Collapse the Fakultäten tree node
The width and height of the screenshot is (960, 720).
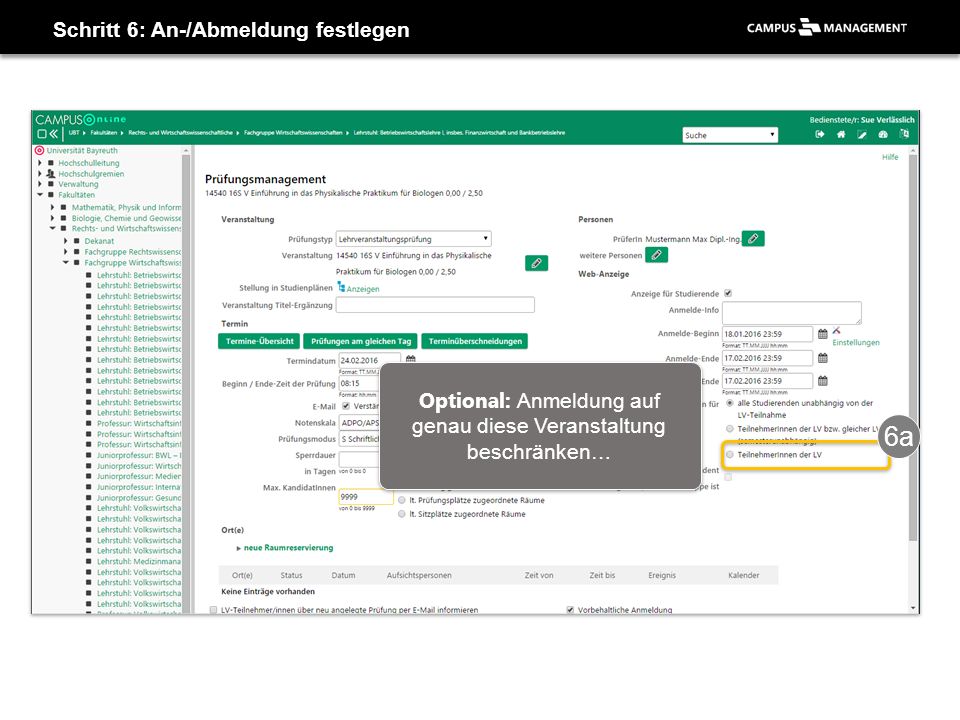pos(40,195)
